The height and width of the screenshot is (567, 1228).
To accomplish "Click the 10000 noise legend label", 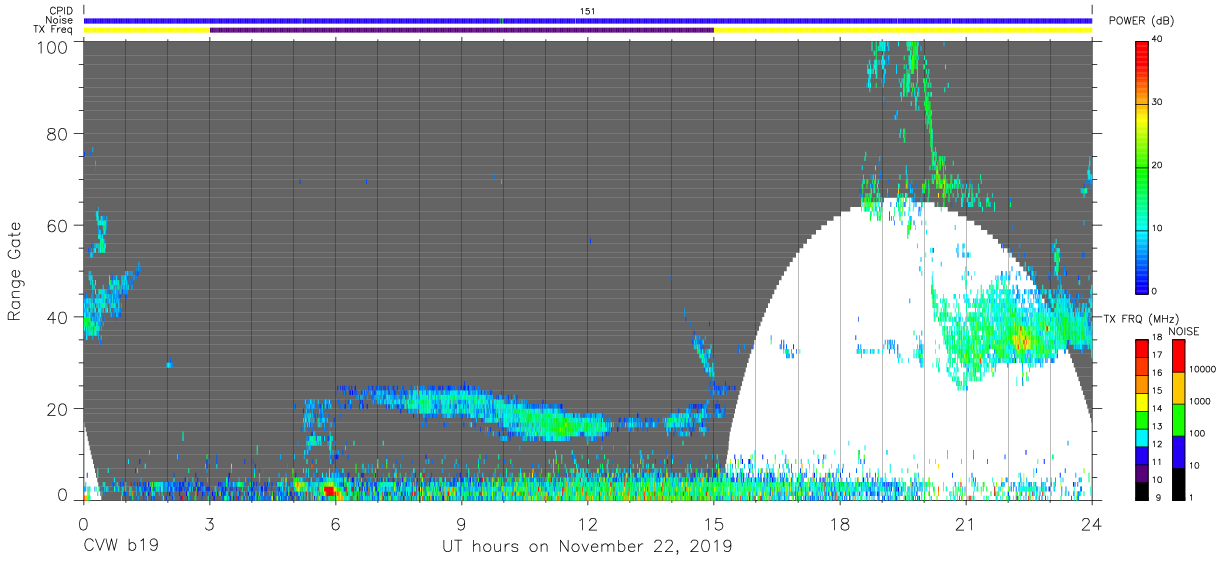I will [1204, 370].
